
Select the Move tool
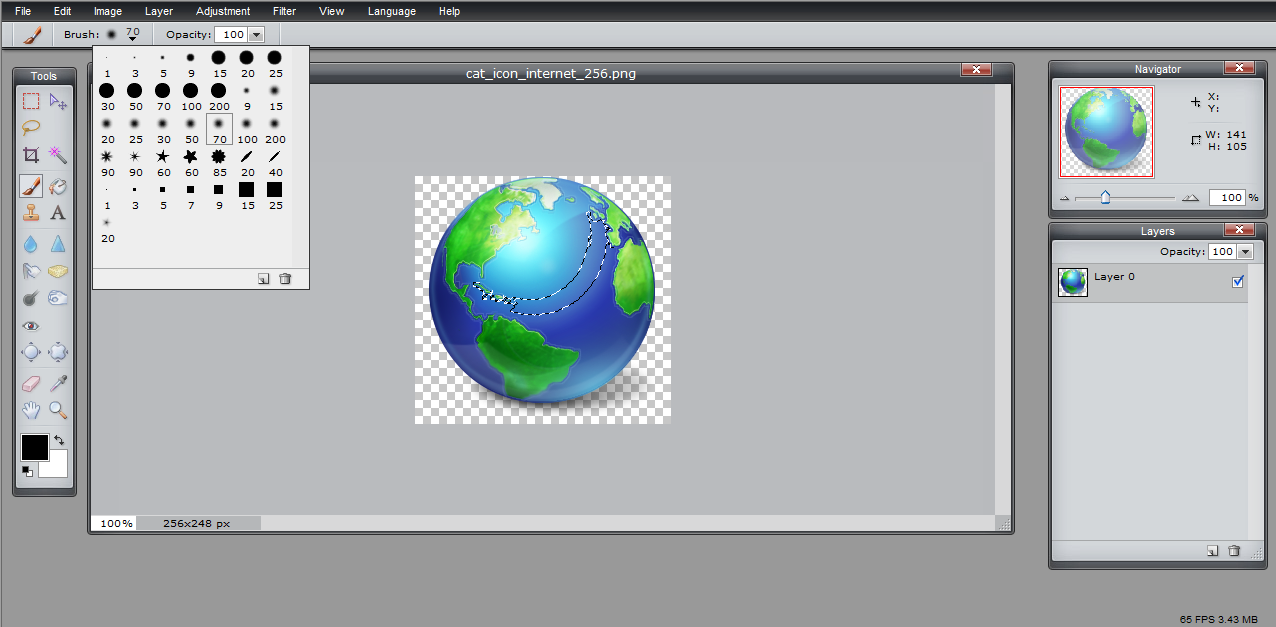coord(58,101)
